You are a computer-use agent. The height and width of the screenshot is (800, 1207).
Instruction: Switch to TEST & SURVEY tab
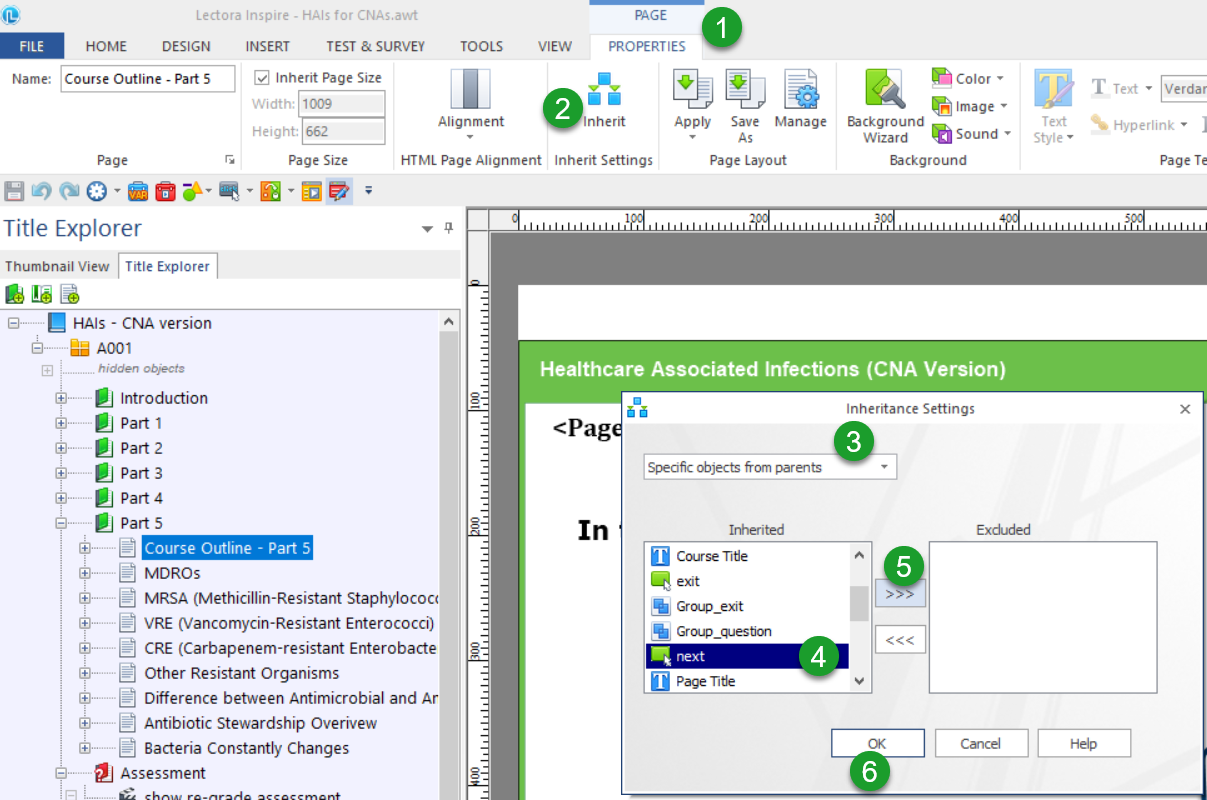click(x=375, y=46)
